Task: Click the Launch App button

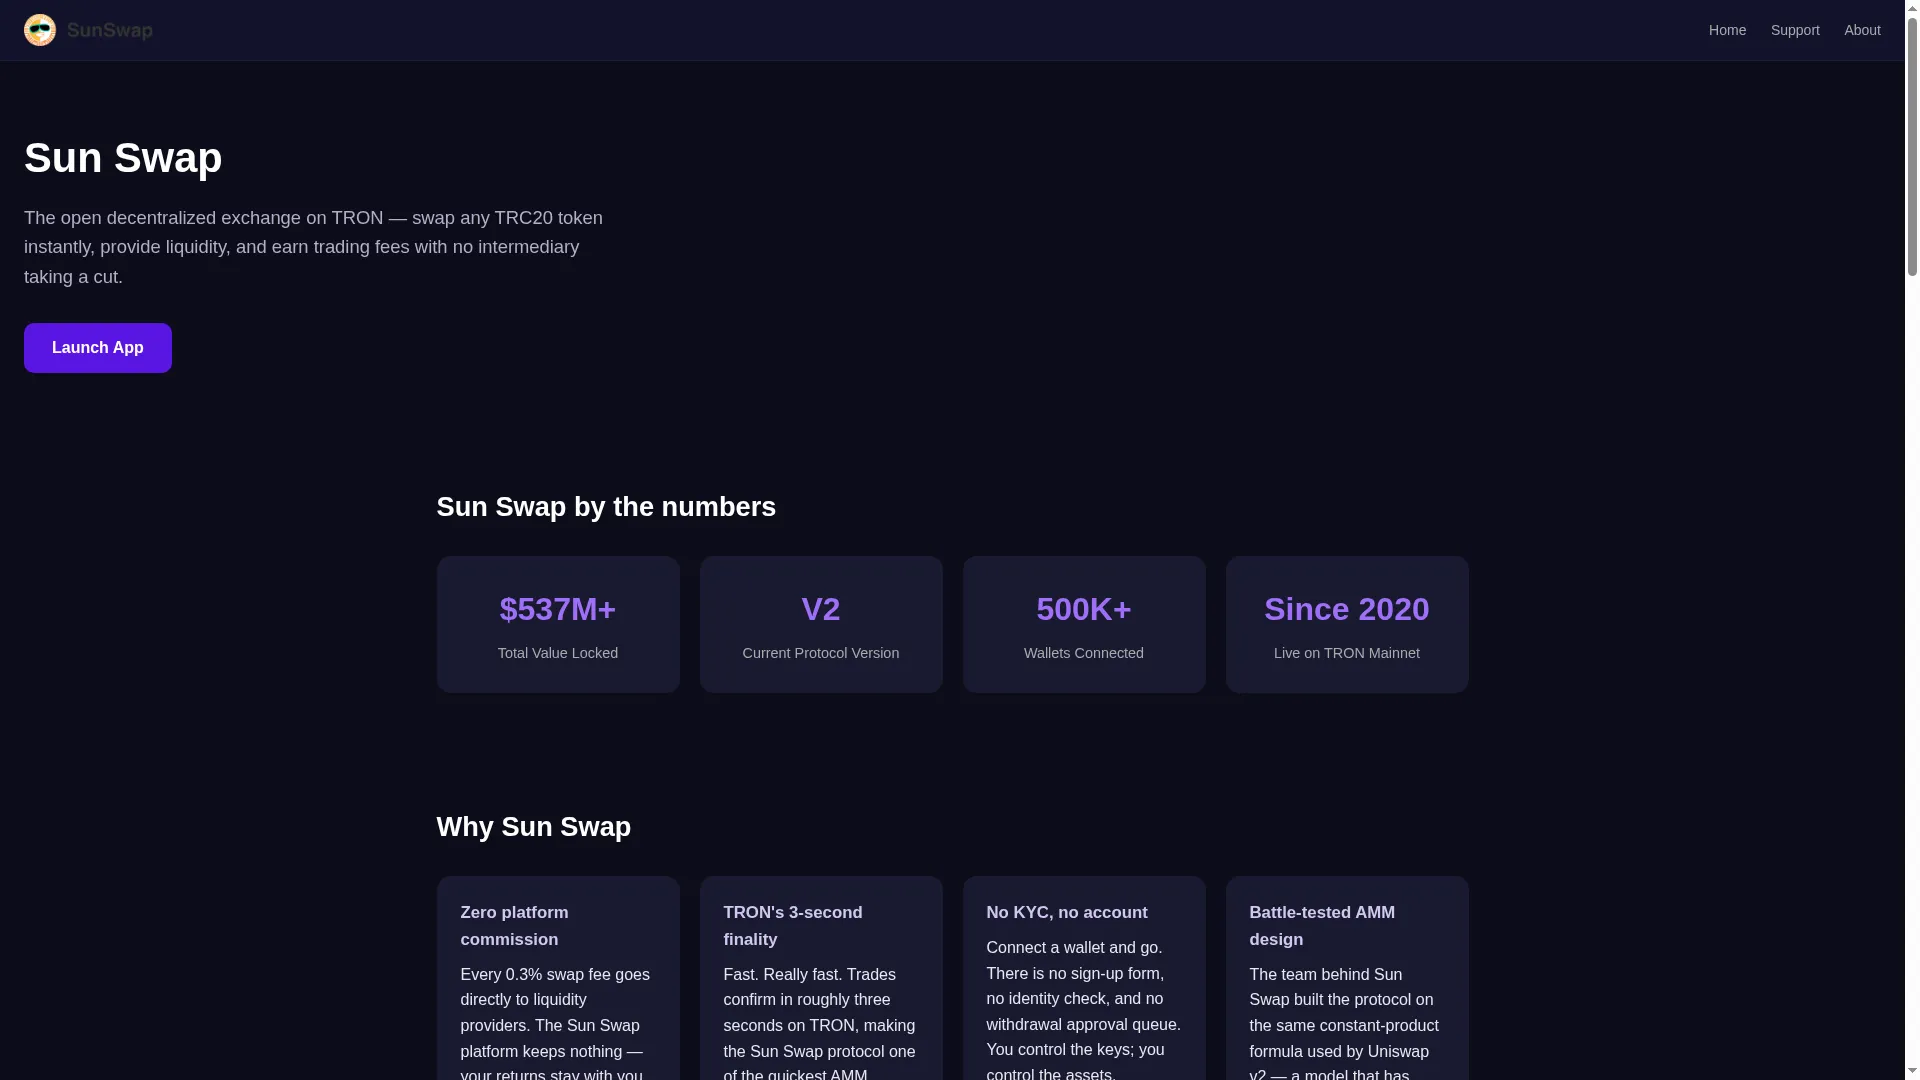Action: pyautogui.click(x=98, y=348)
